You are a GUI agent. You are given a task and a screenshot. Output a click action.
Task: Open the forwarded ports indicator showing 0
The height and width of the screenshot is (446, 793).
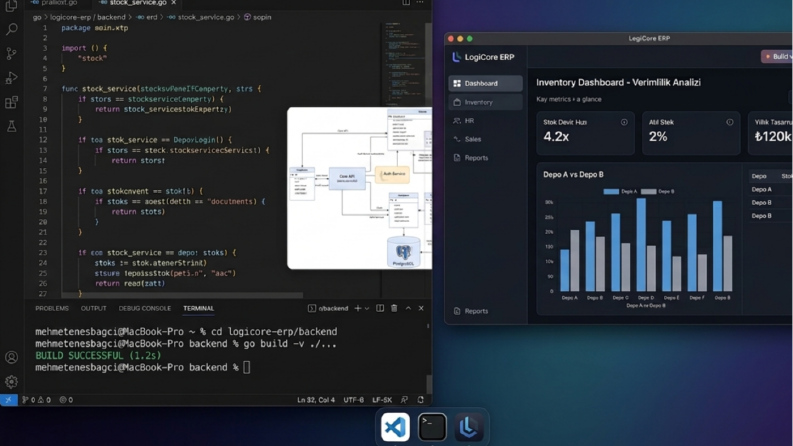66,399
